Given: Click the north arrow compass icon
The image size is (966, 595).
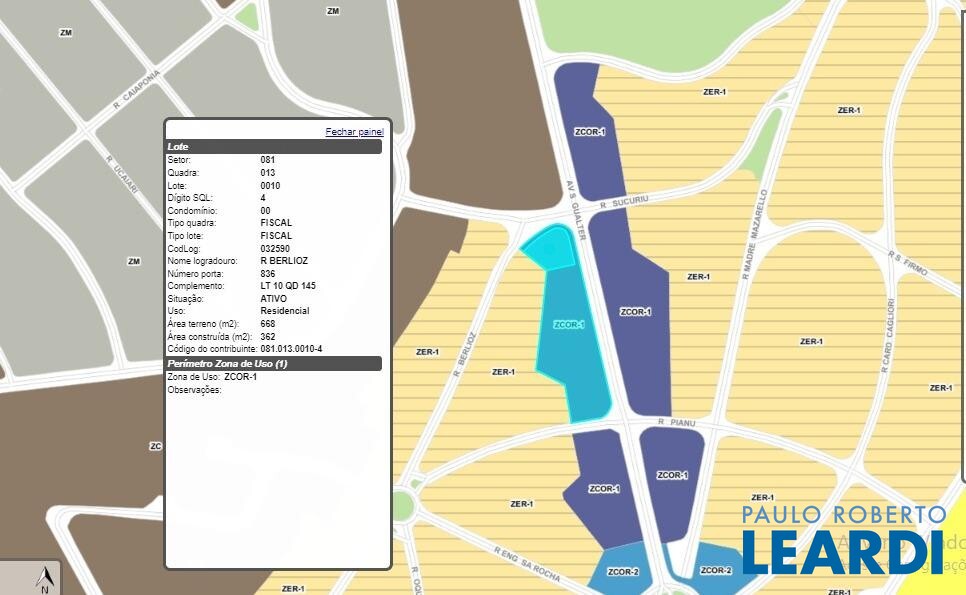Looking at the screenshot, I should [44, 579].
